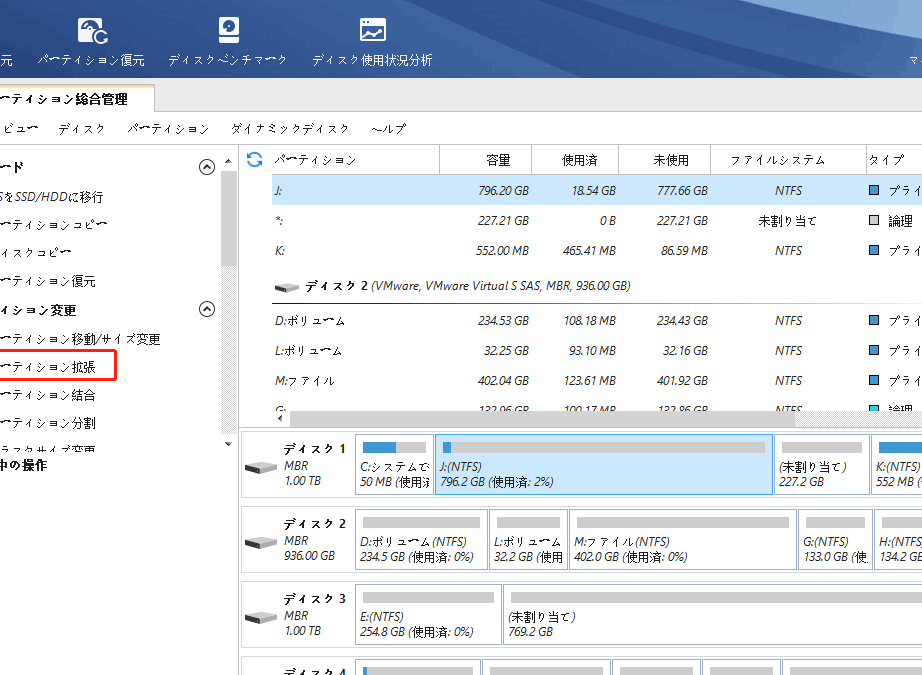The height and width of the screenshot is (675, 922).
Task: Select H:(NTFS) 134.2 GB block
Action: (x=898, y=540)
